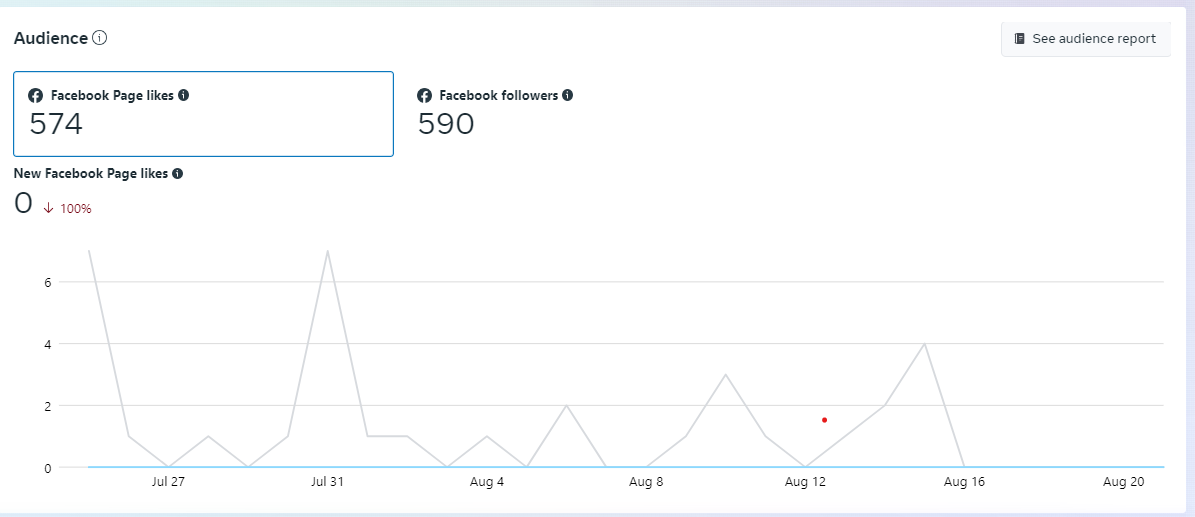Click info icon beside New Facebook Page likes
The height and width of the screenshot is (517, 1195).
pyautogui.click(x=178, y=173)
